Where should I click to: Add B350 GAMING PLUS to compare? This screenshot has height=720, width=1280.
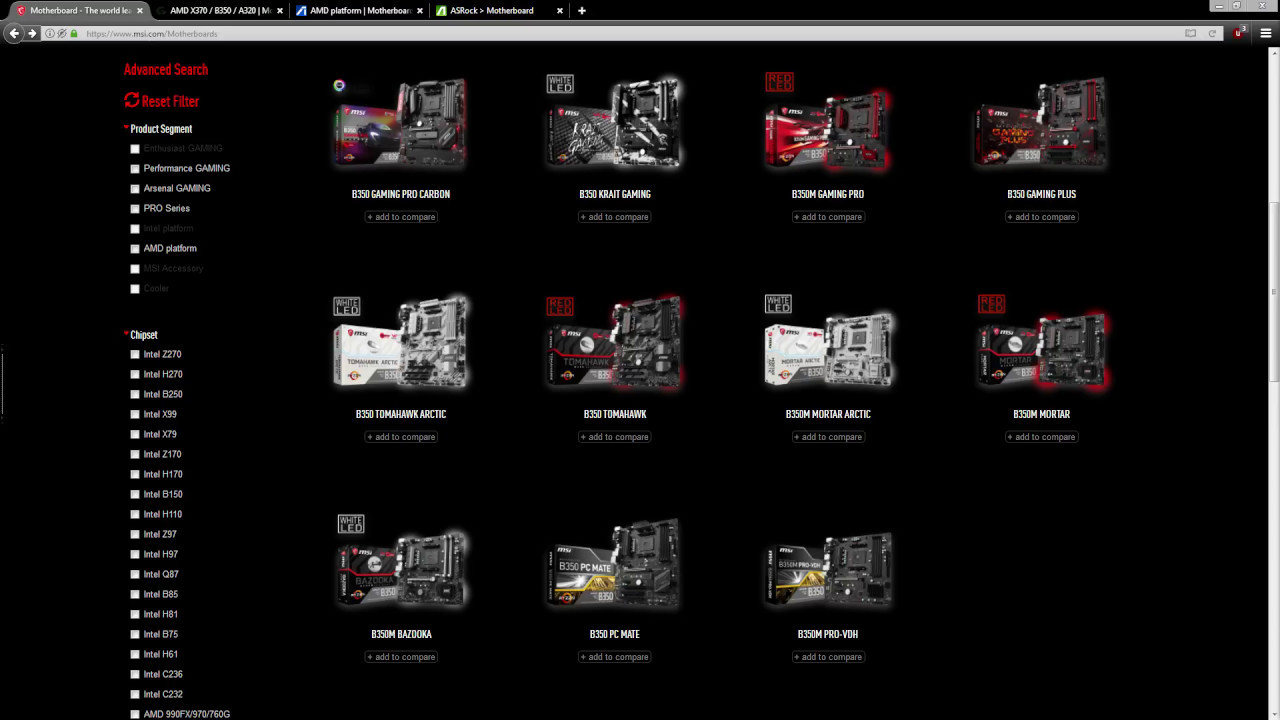pos(1041,217)
